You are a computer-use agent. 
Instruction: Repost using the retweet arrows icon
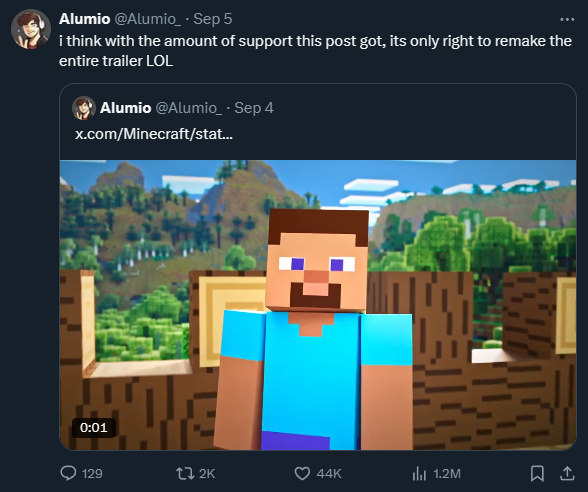coord(185,473)
